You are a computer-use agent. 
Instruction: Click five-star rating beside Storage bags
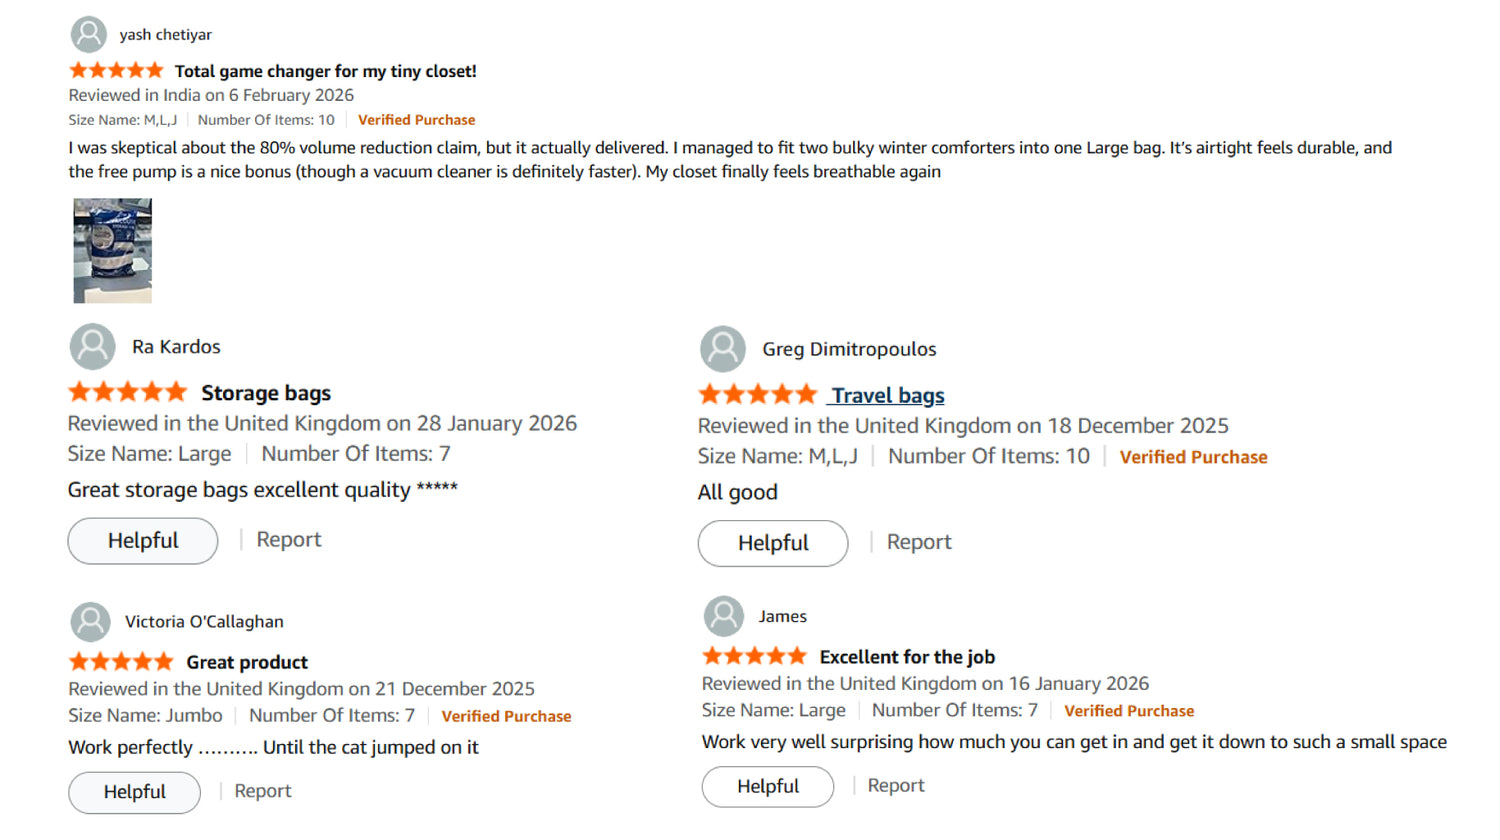coord(127,392)
